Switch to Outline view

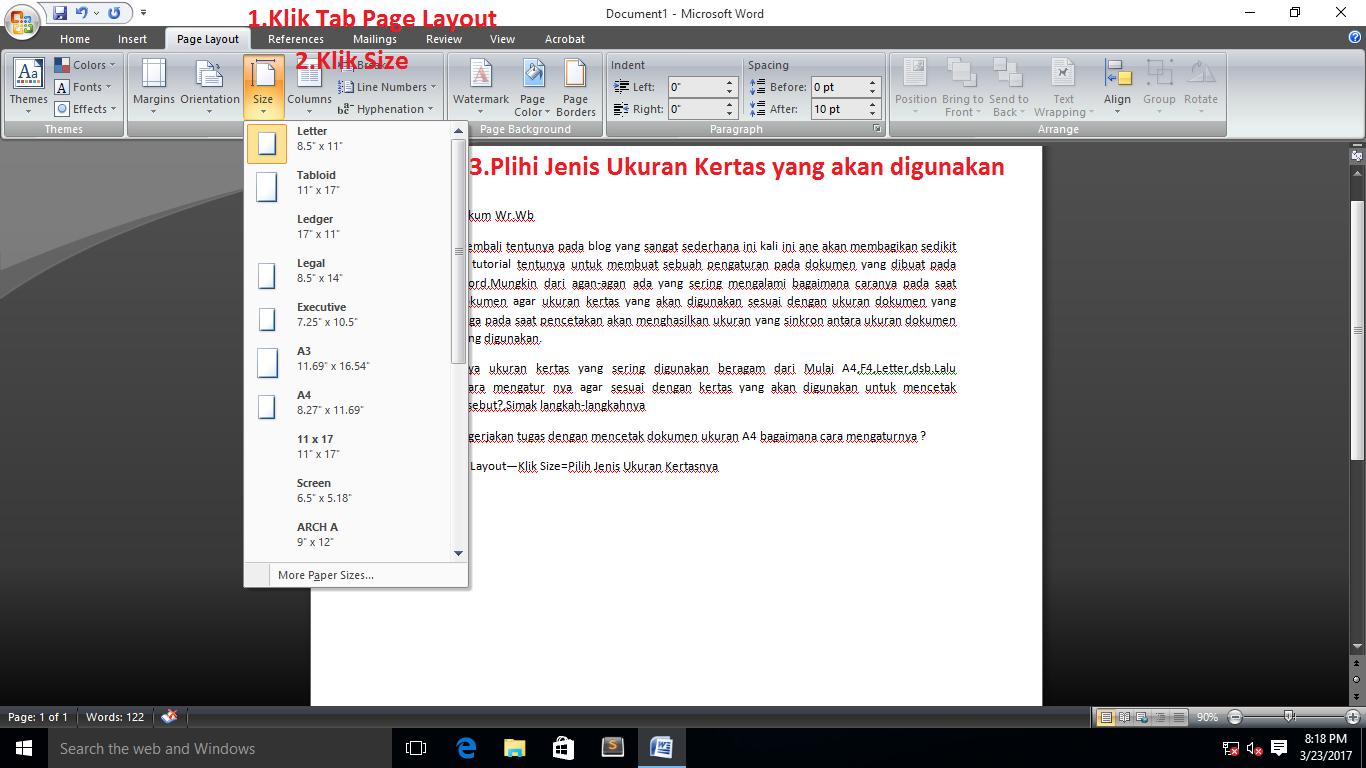click(x=1162, y=717)
